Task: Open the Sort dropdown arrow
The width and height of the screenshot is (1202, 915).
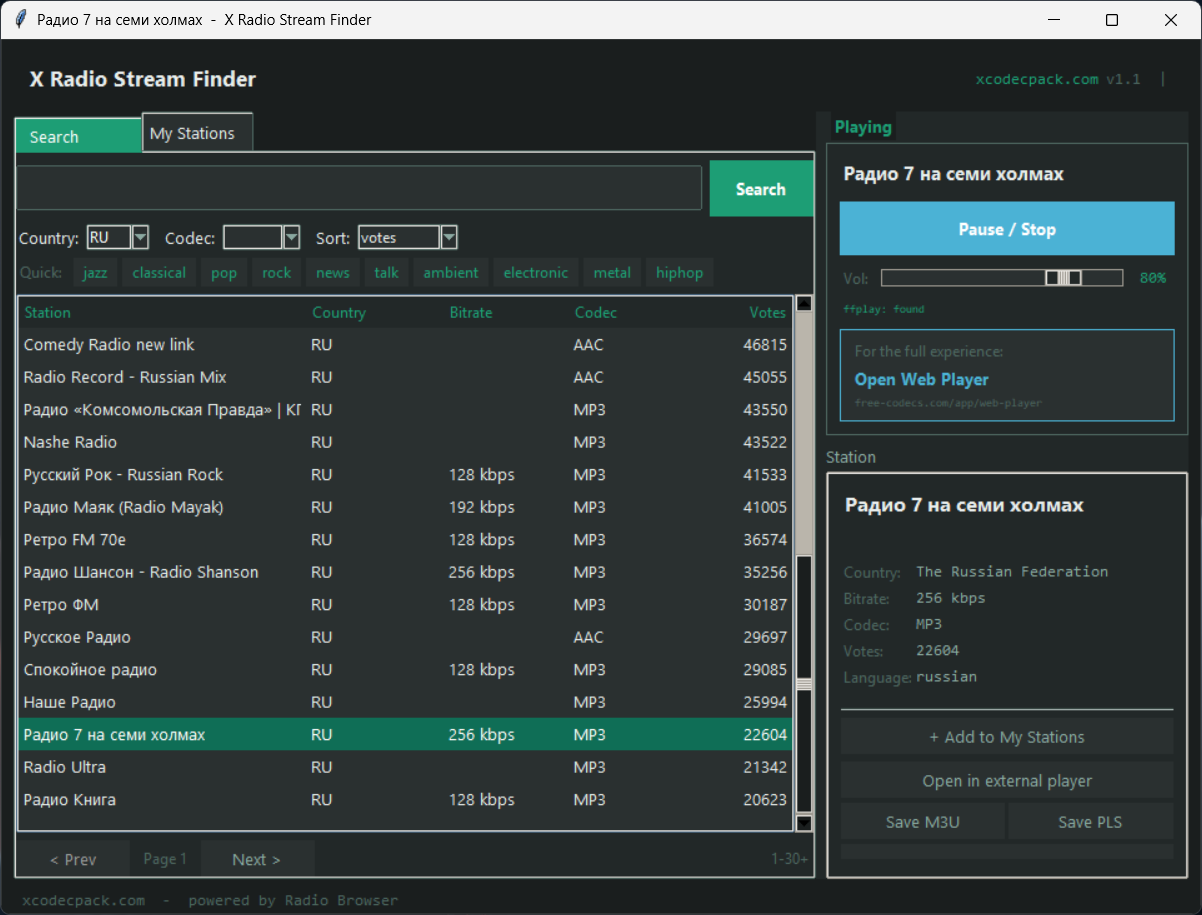Action: click(449, 238)
